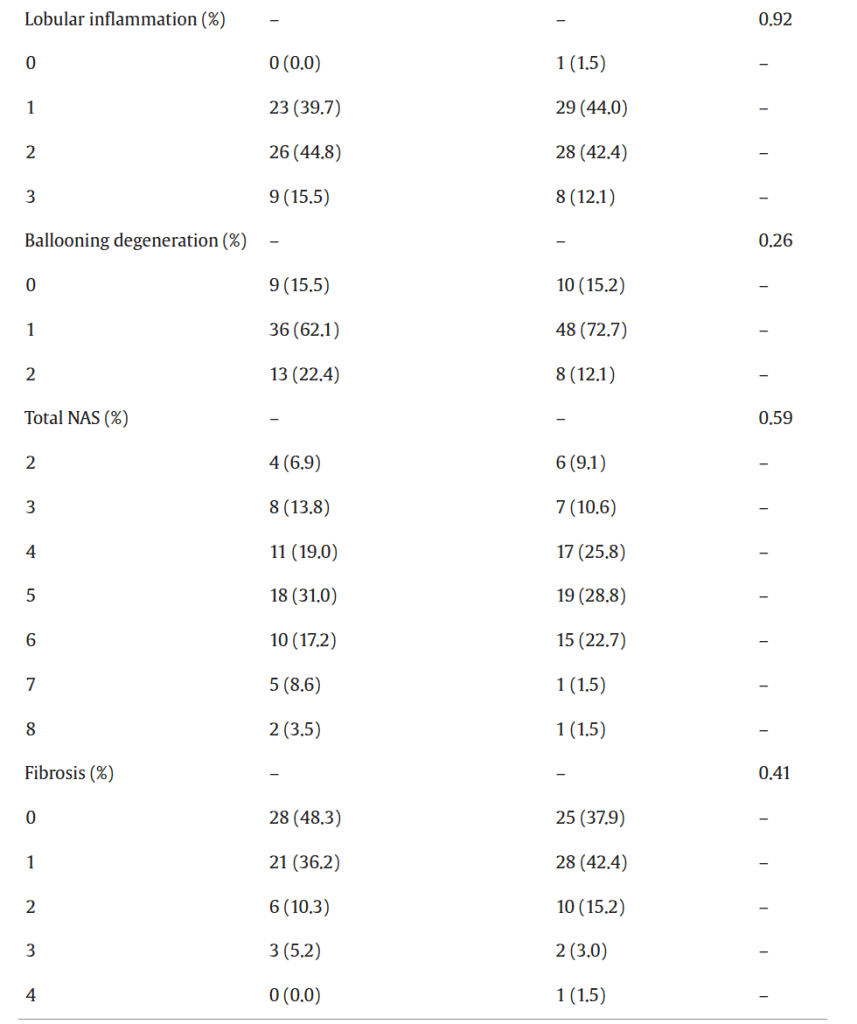
Task: Select the "Ballooning degeneration (%)" row label
Action: point(135,241)
